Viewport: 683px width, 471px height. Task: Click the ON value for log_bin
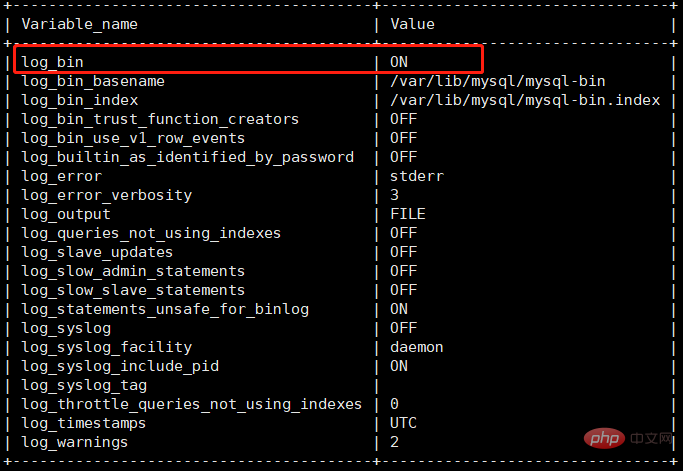pyautogui.click(x=399, y=62)
